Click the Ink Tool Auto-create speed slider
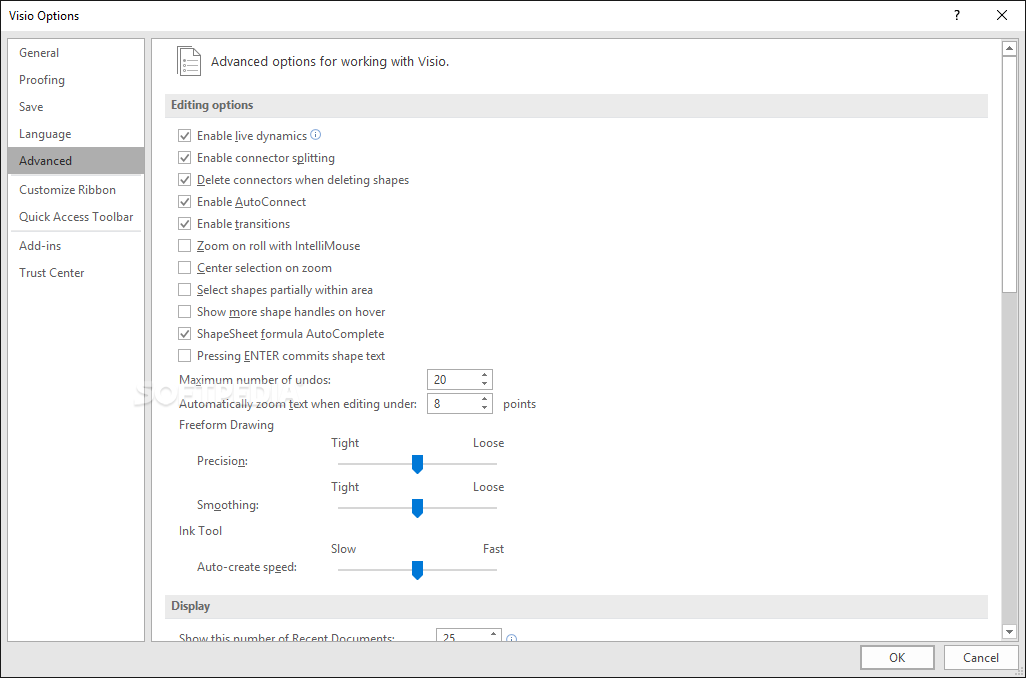 tap(417, 570)
